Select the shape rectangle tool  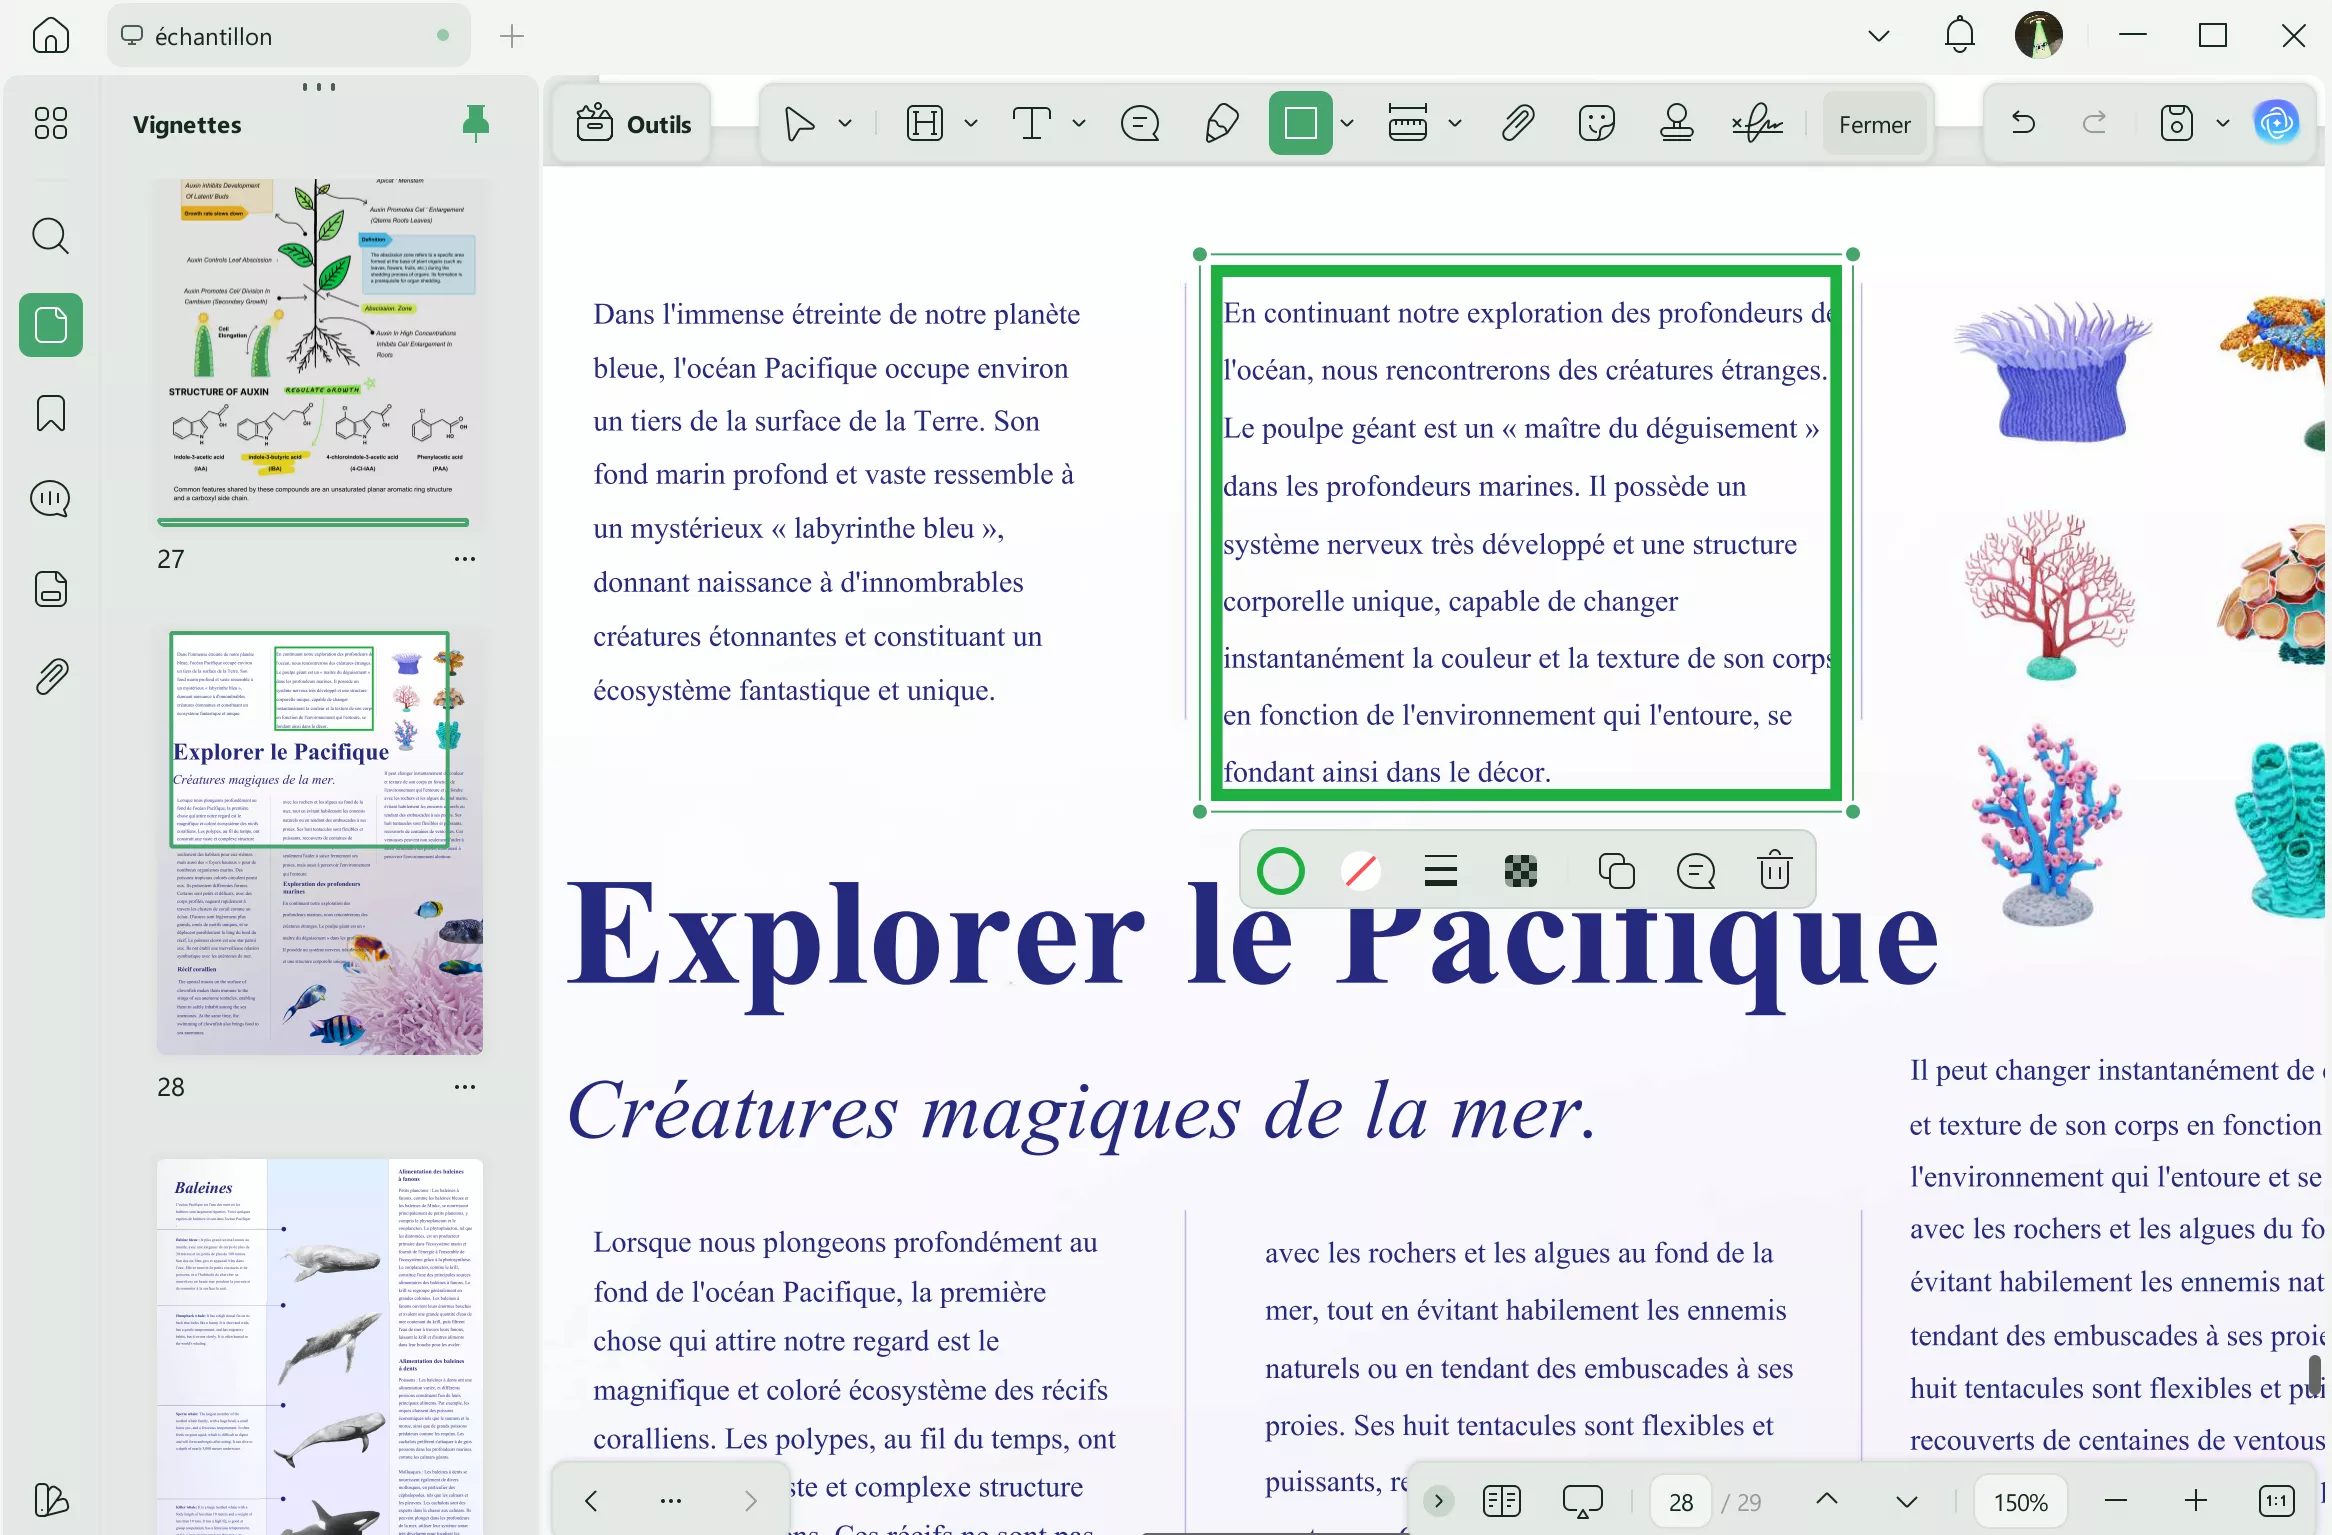(x=1301, y=122)
